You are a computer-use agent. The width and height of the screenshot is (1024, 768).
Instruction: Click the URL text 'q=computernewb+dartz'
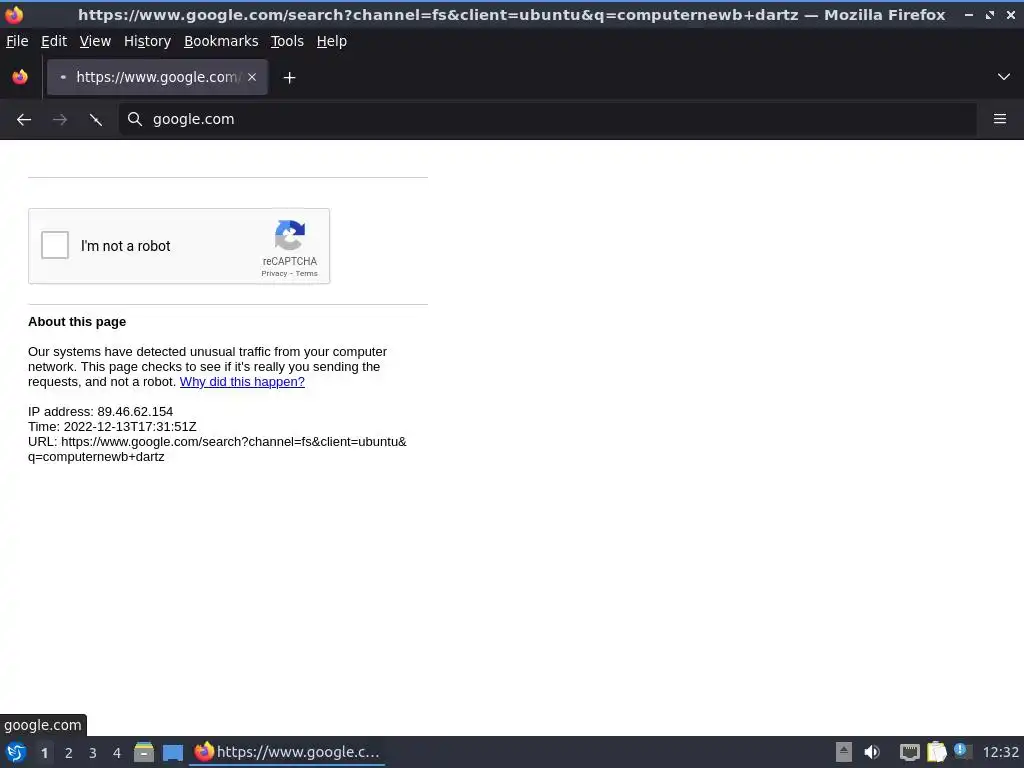pyautogui.click(x=96, y=456)
